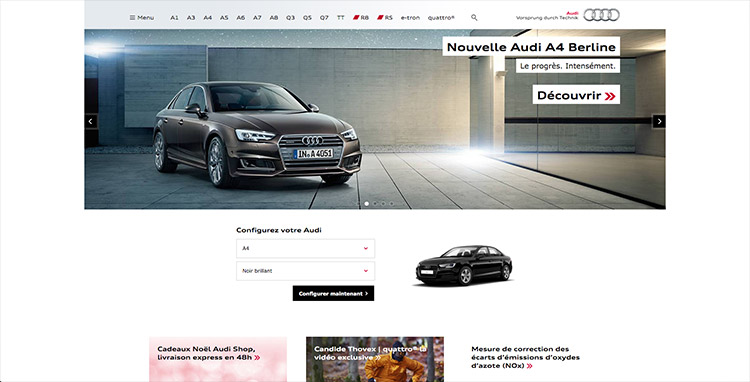This screenshot has width=750, height=382.
Task: Click the brown Audi A4 in banner
Action: (257, 134)
